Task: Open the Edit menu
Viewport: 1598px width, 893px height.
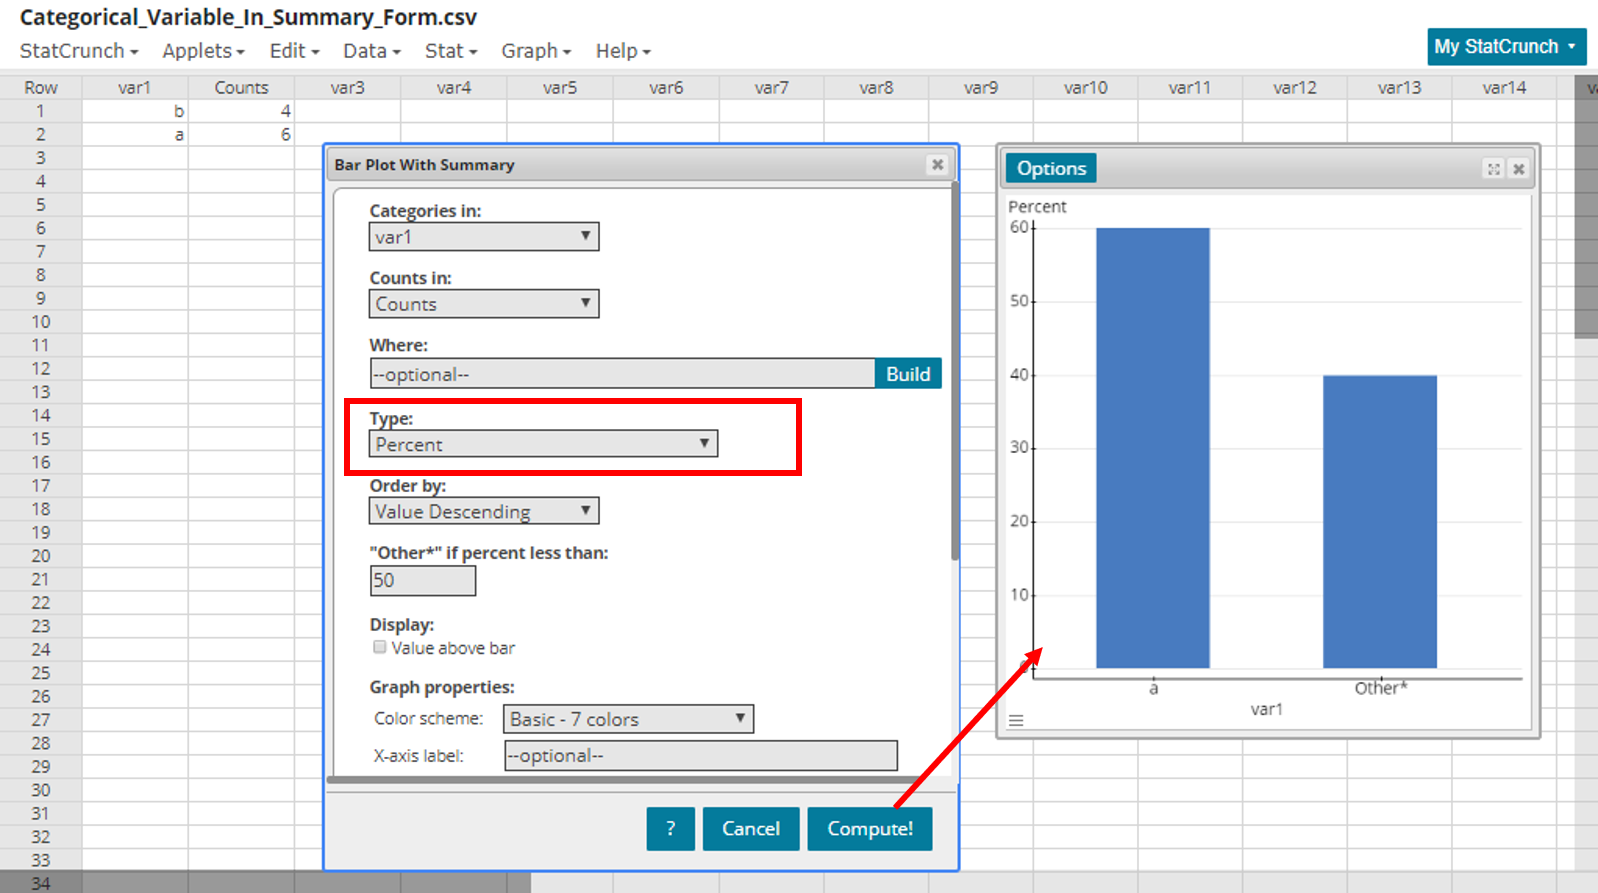Action: (x=294, y=51)
